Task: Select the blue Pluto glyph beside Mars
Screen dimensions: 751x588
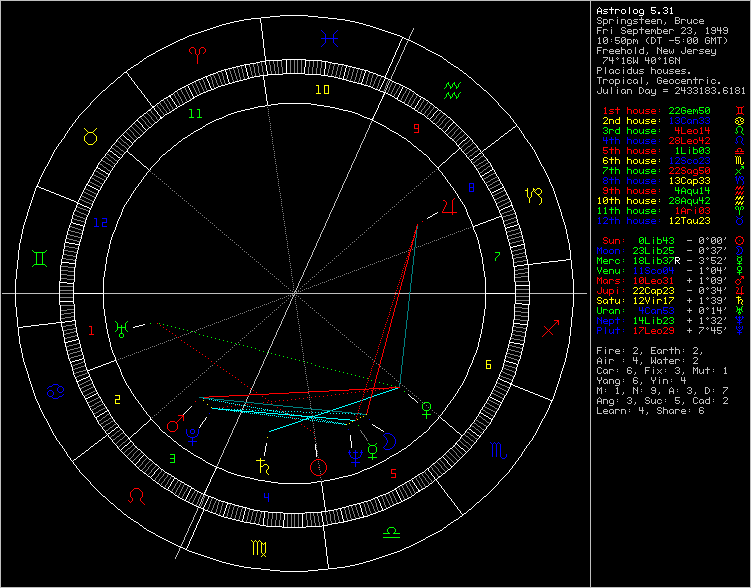Action: 193,437
